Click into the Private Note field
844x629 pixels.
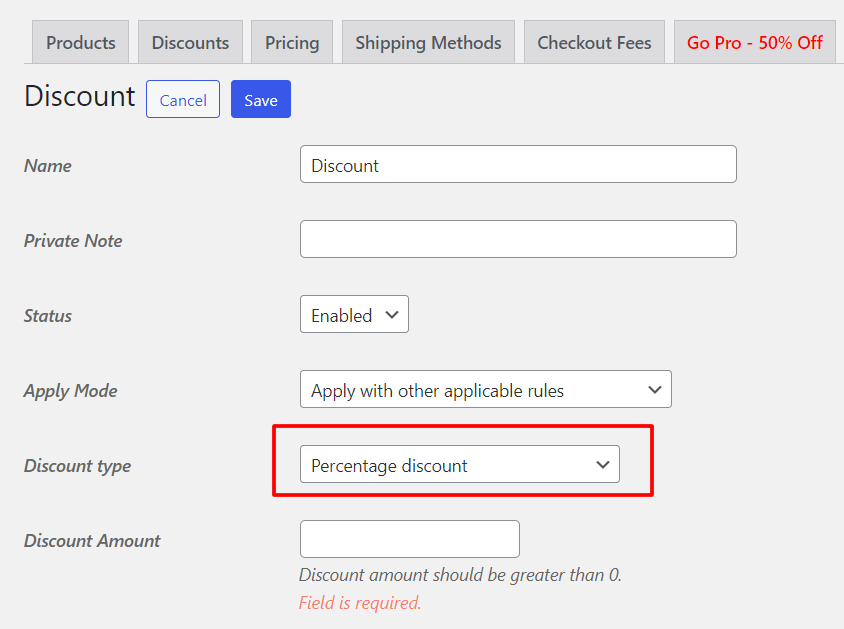pyautogui.click(x=518, y=239)
